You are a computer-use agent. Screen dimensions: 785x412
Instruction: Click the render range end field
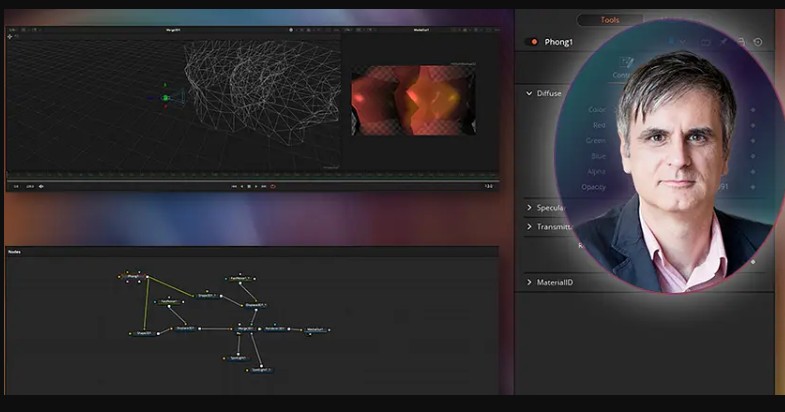coord(30,186)
